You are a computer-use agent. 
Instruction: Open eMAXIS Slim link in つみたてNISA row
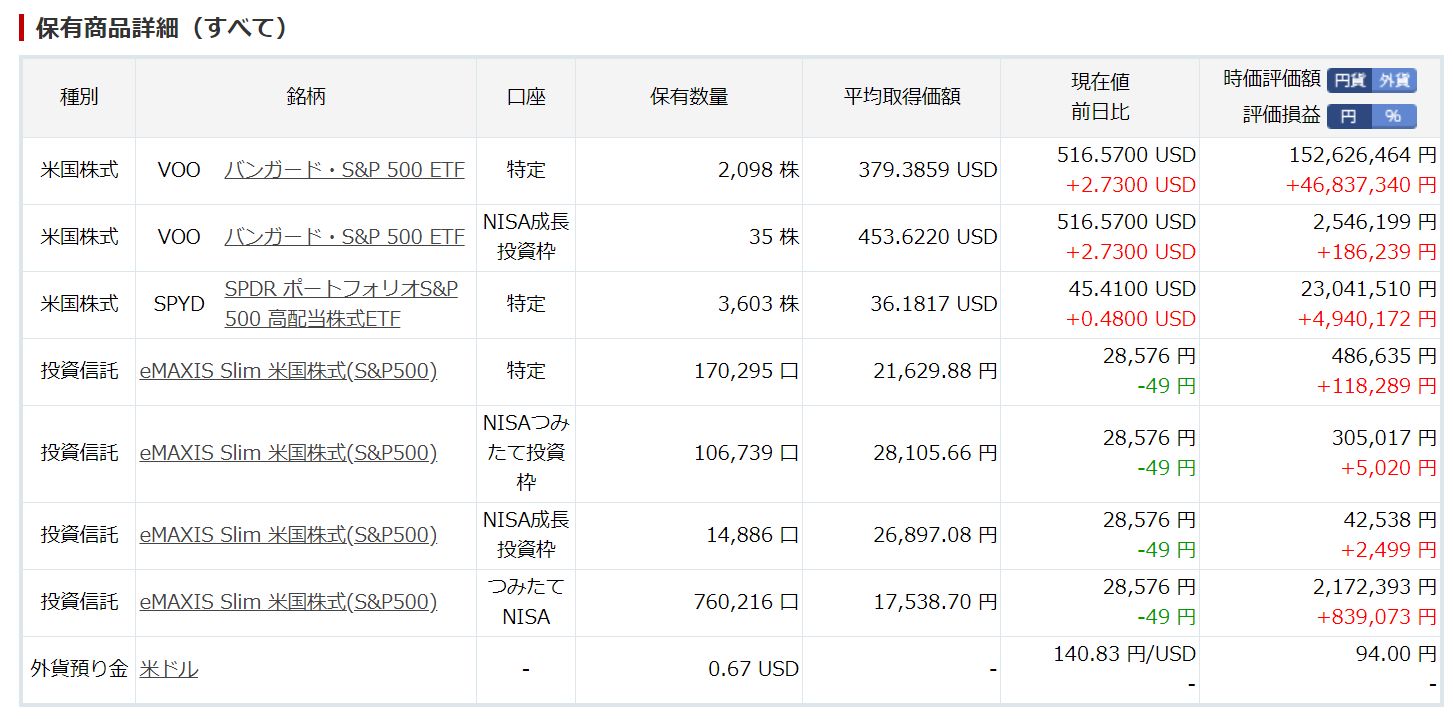pyautogui.click(x=288, y=602)
